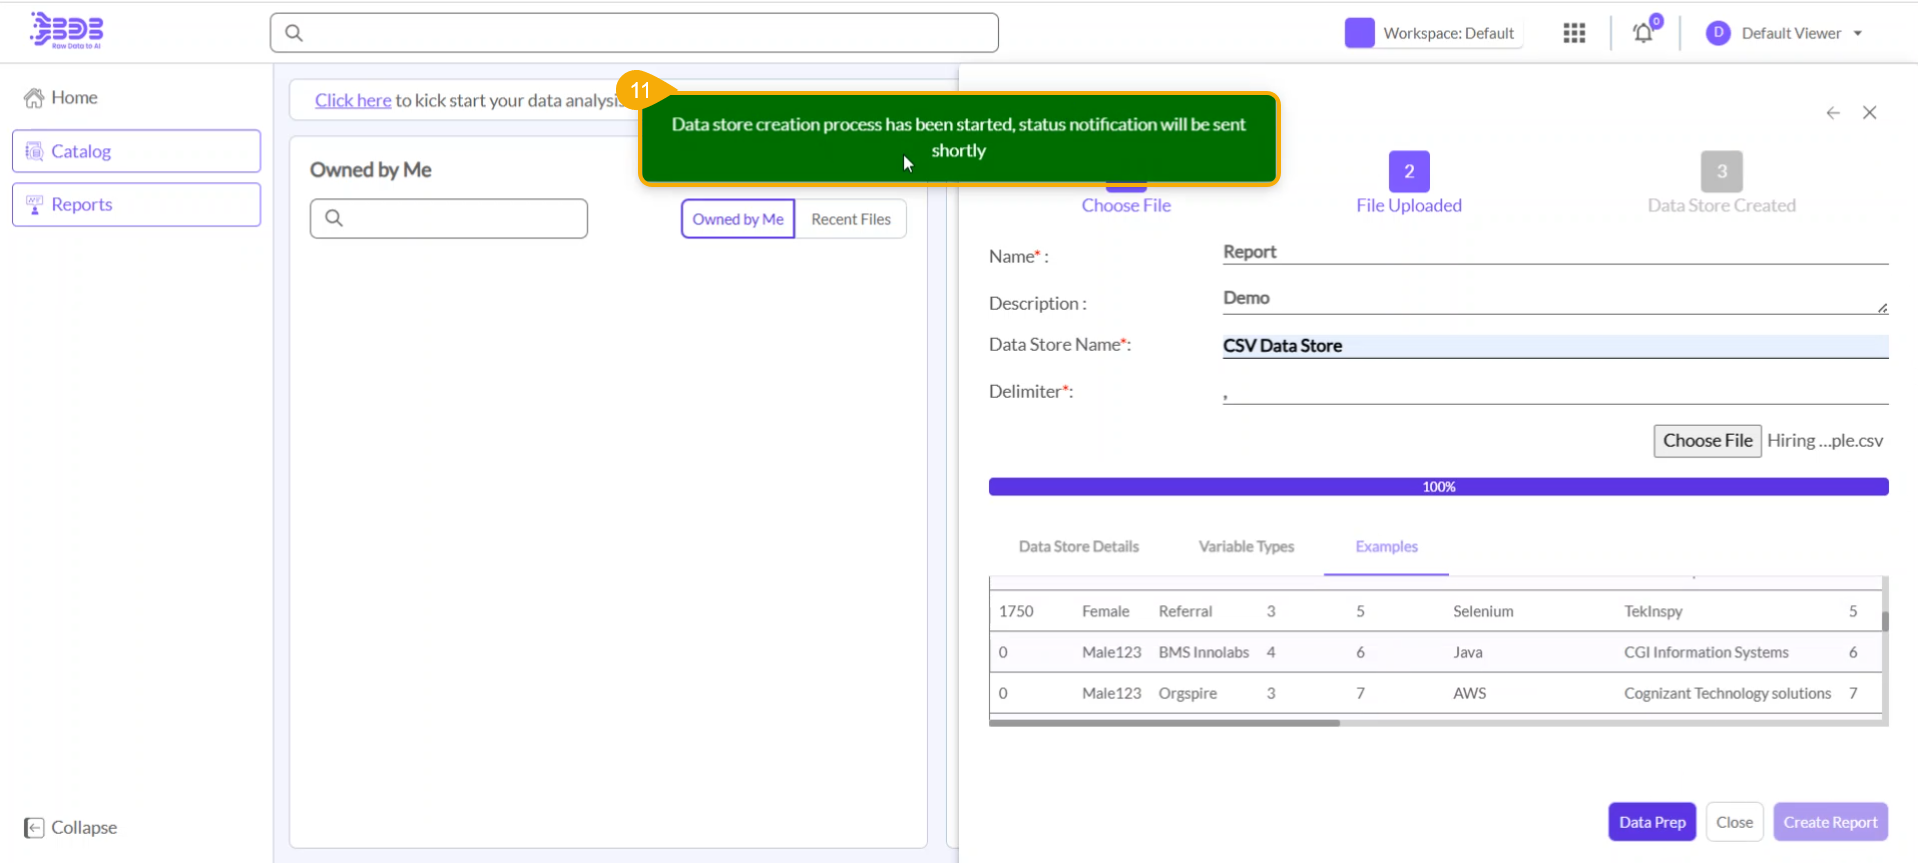
Task: Click the Data Prep button
Action: pyautogui.click(x=1651, y=822)
